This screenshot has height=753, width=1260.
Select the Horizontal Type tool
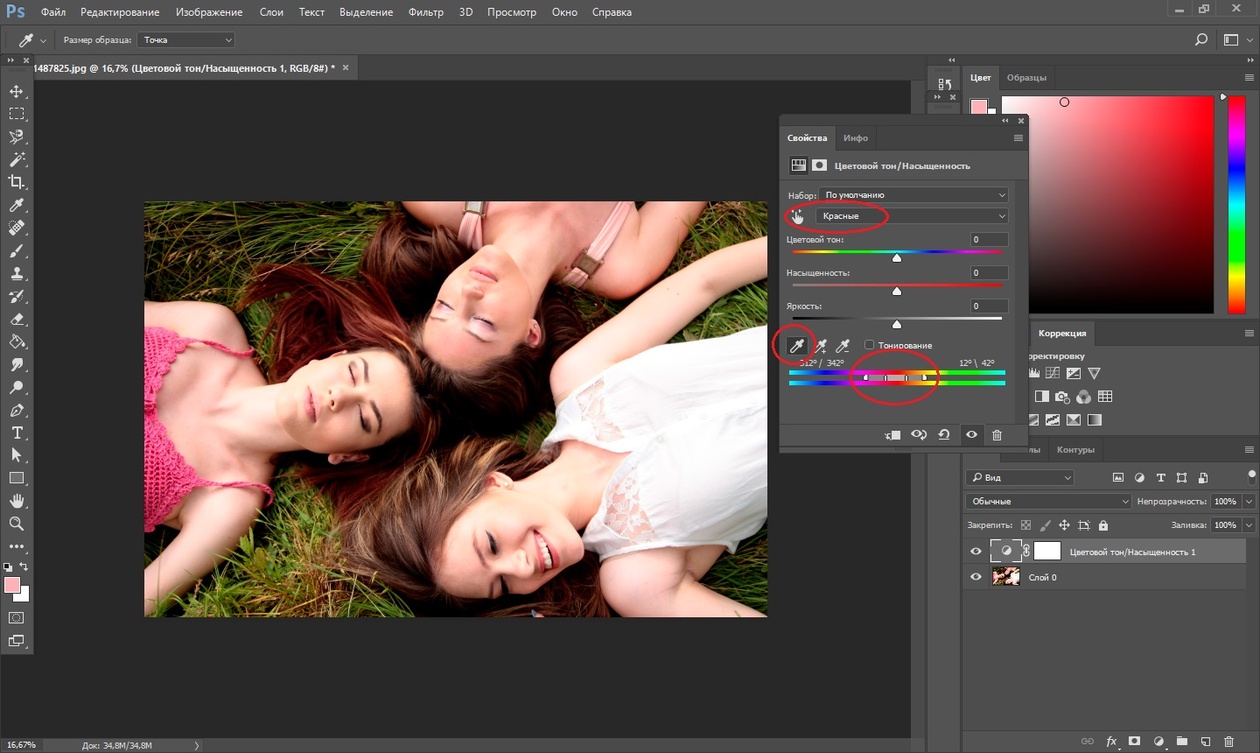[17, 433]
